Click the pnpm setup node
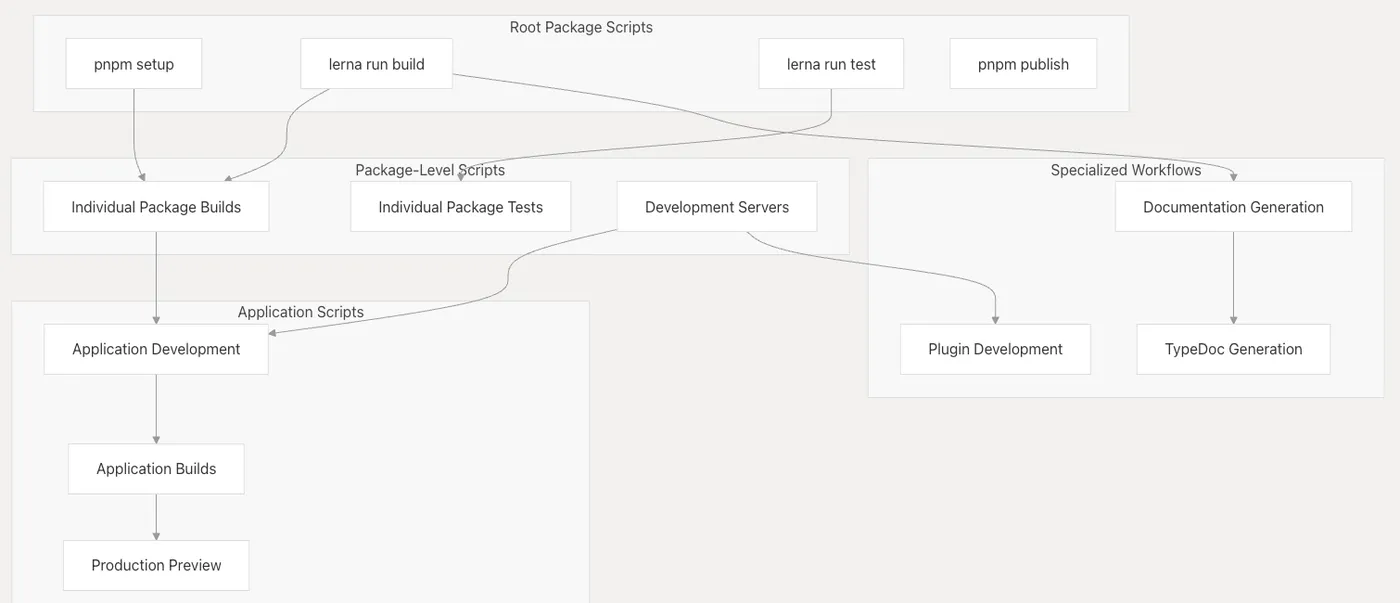The height and width of the screenshot is (603, 1400). (134, 64)
